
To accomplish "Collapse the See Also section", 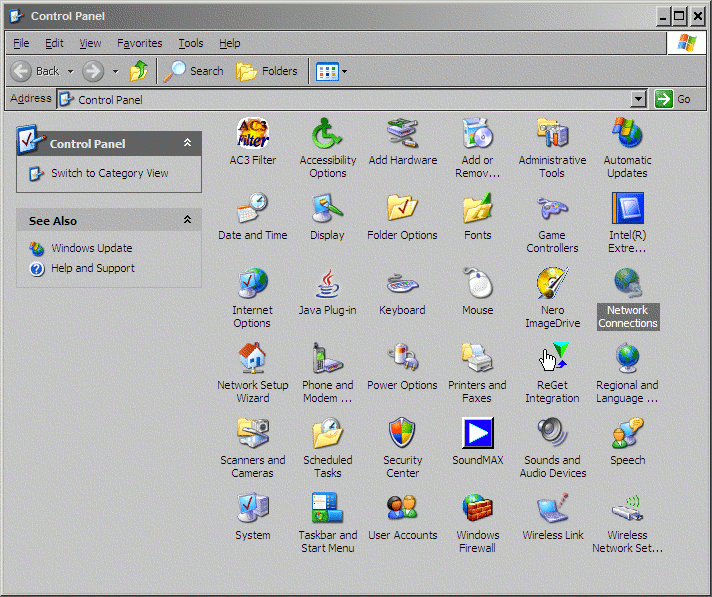I will (x=187, y=220).
